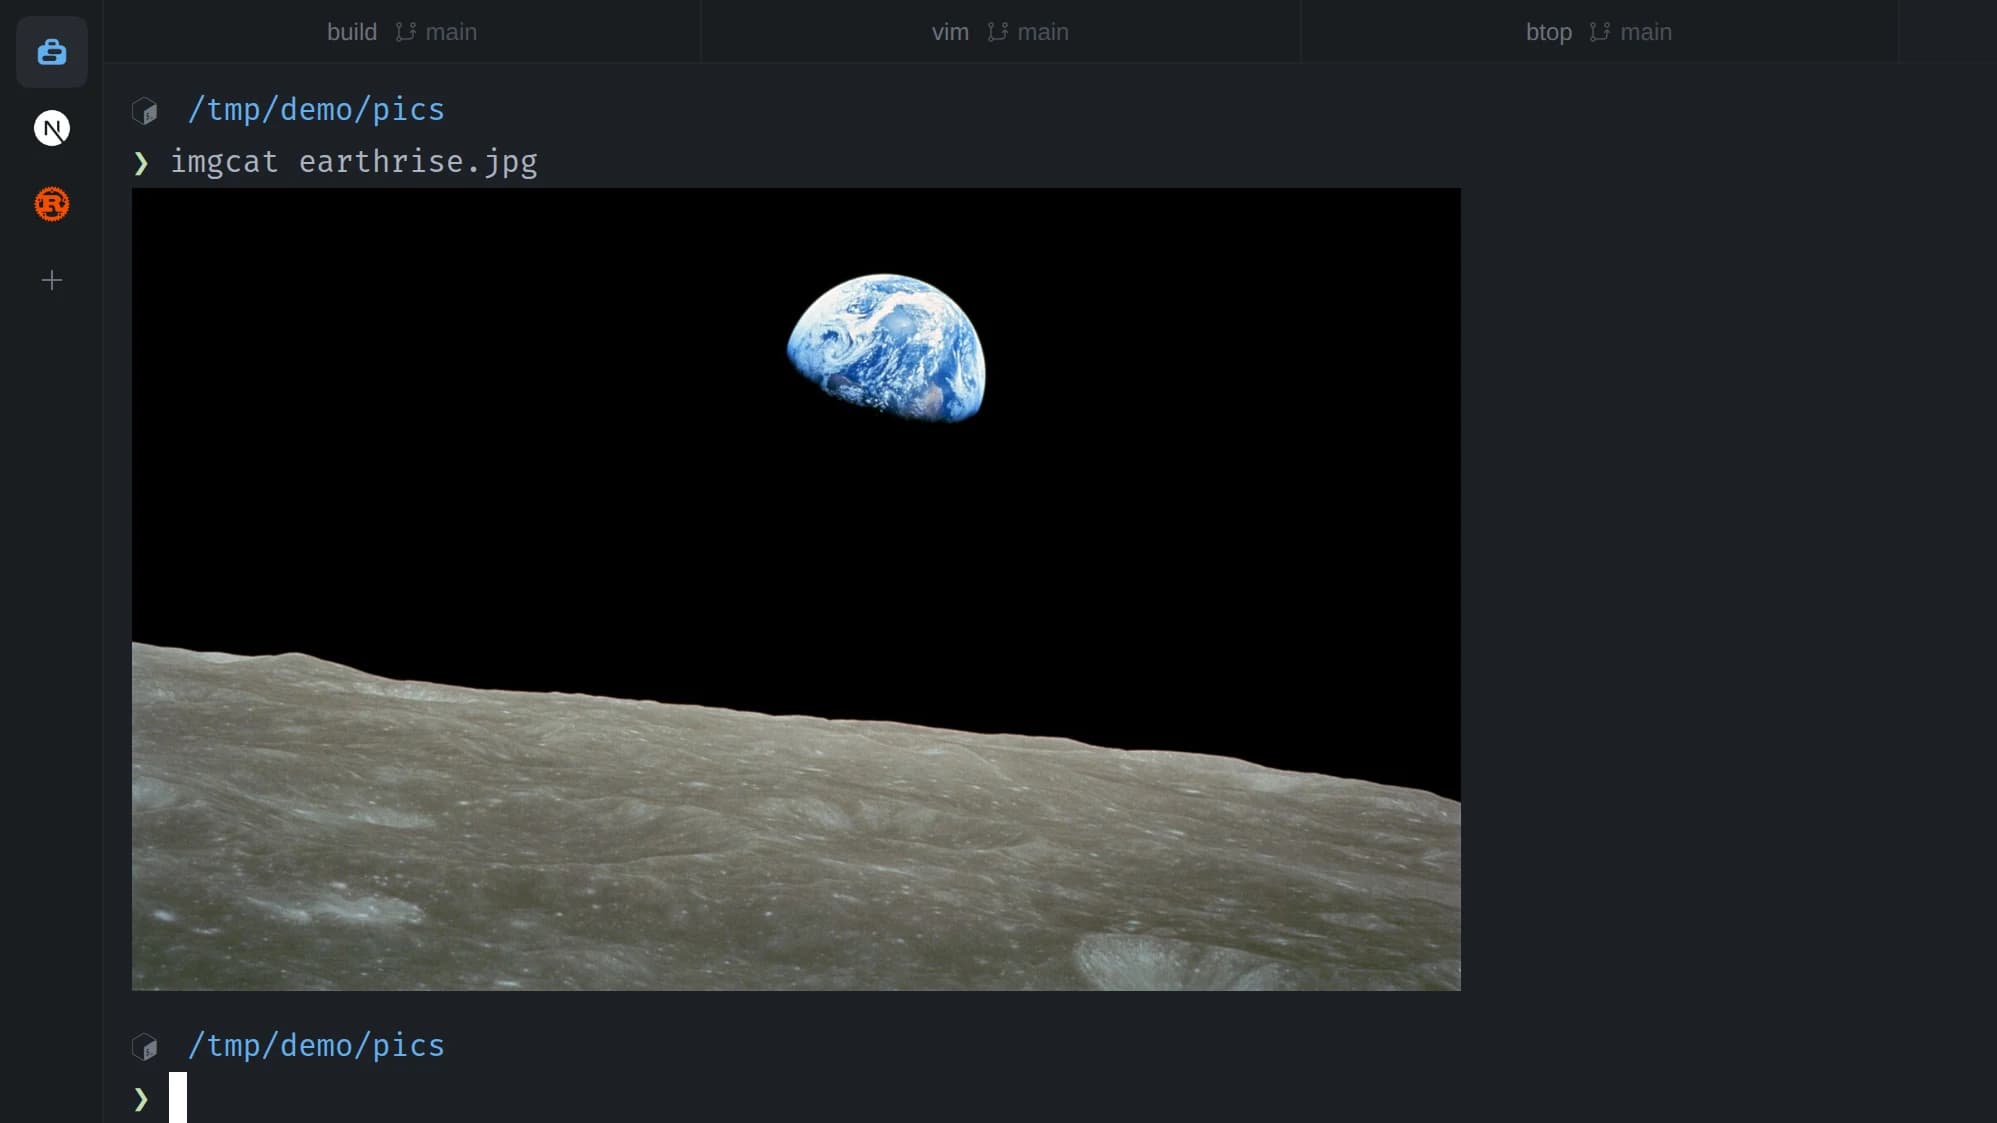Open the orange Rust gear workspace

coord(52,204)
